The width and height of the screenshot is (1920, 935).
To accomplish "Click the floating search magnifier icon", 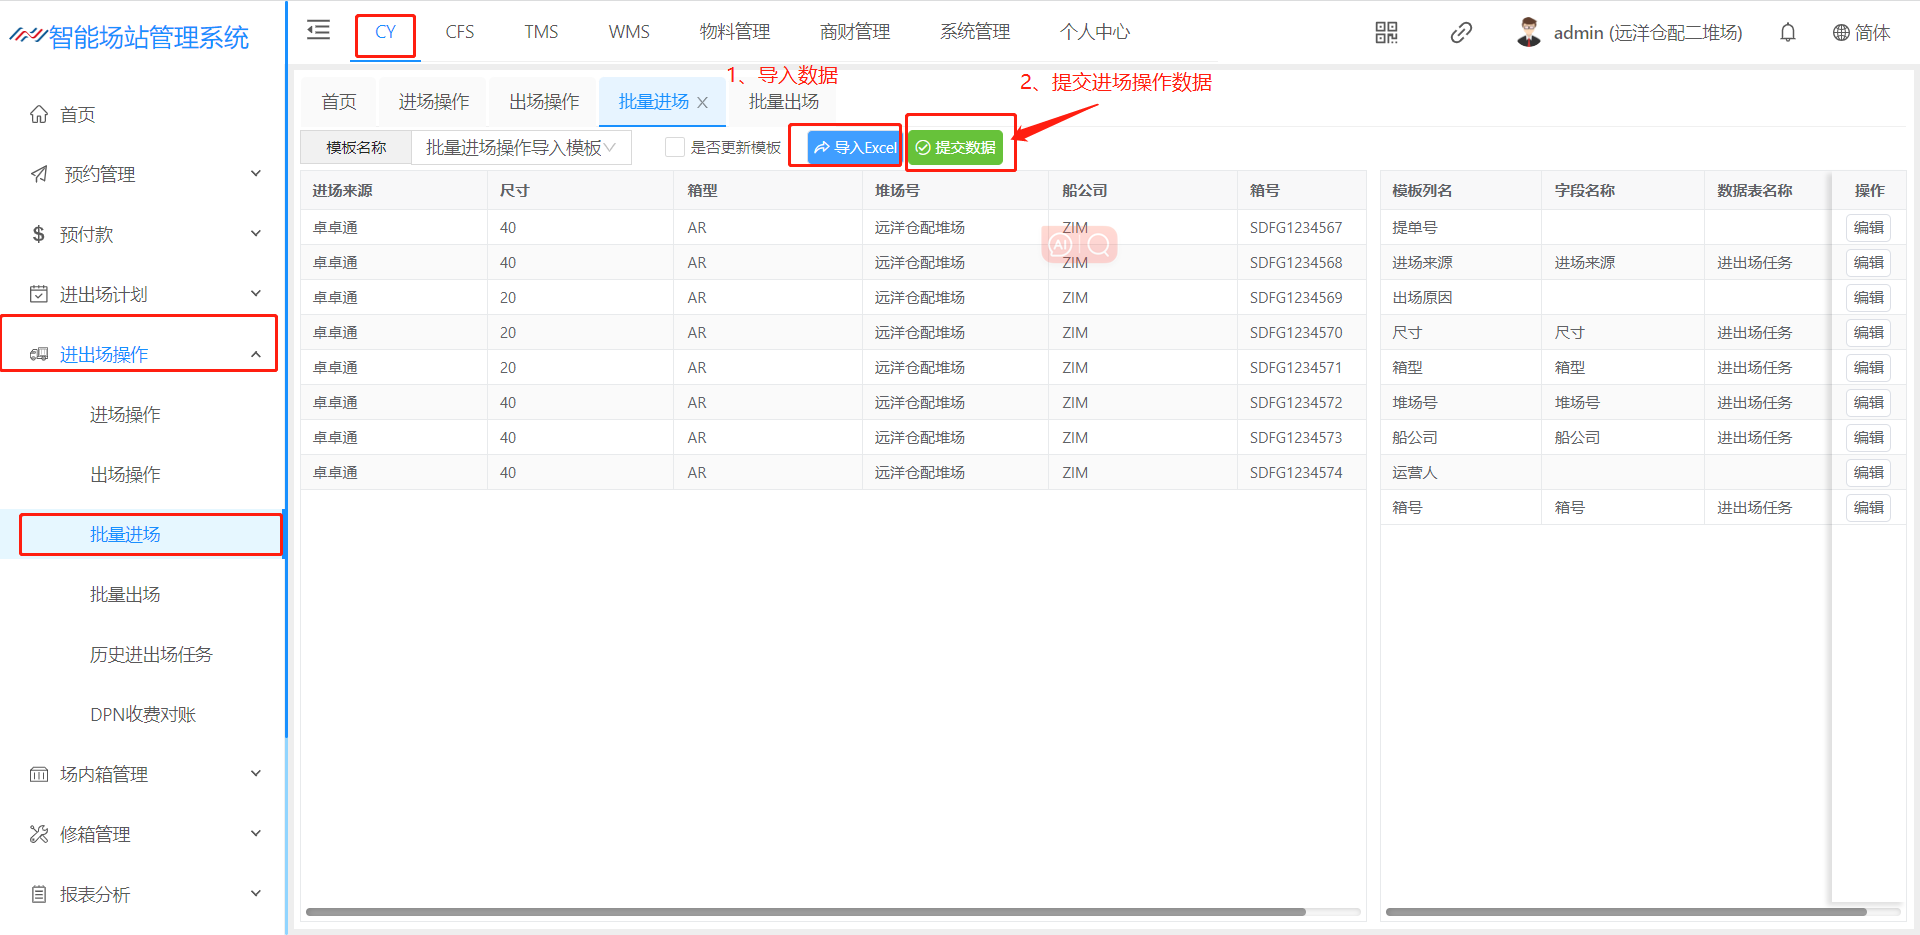I will 1098,244.
